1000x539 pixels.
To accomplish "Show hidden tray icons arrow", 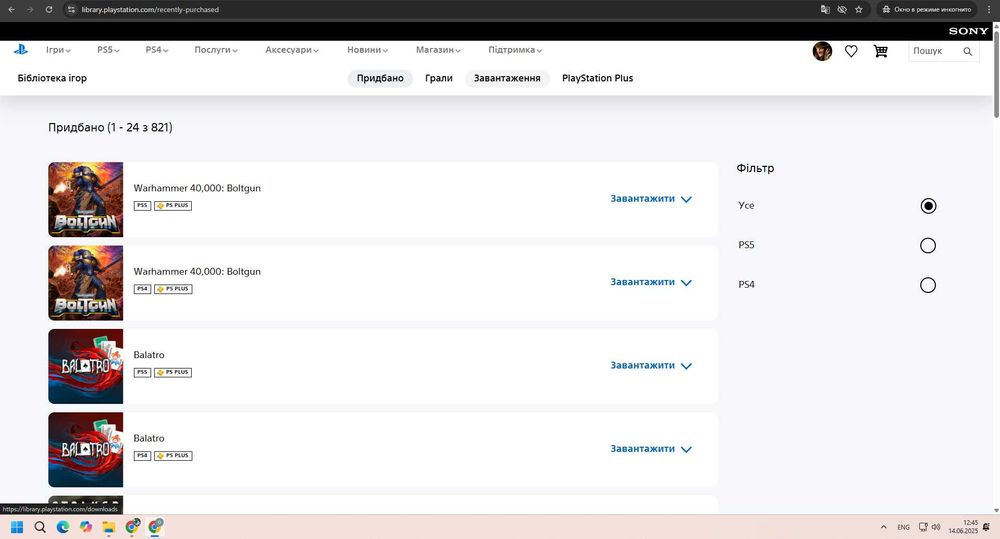I will pyautogui.click(x=883, y=527).
